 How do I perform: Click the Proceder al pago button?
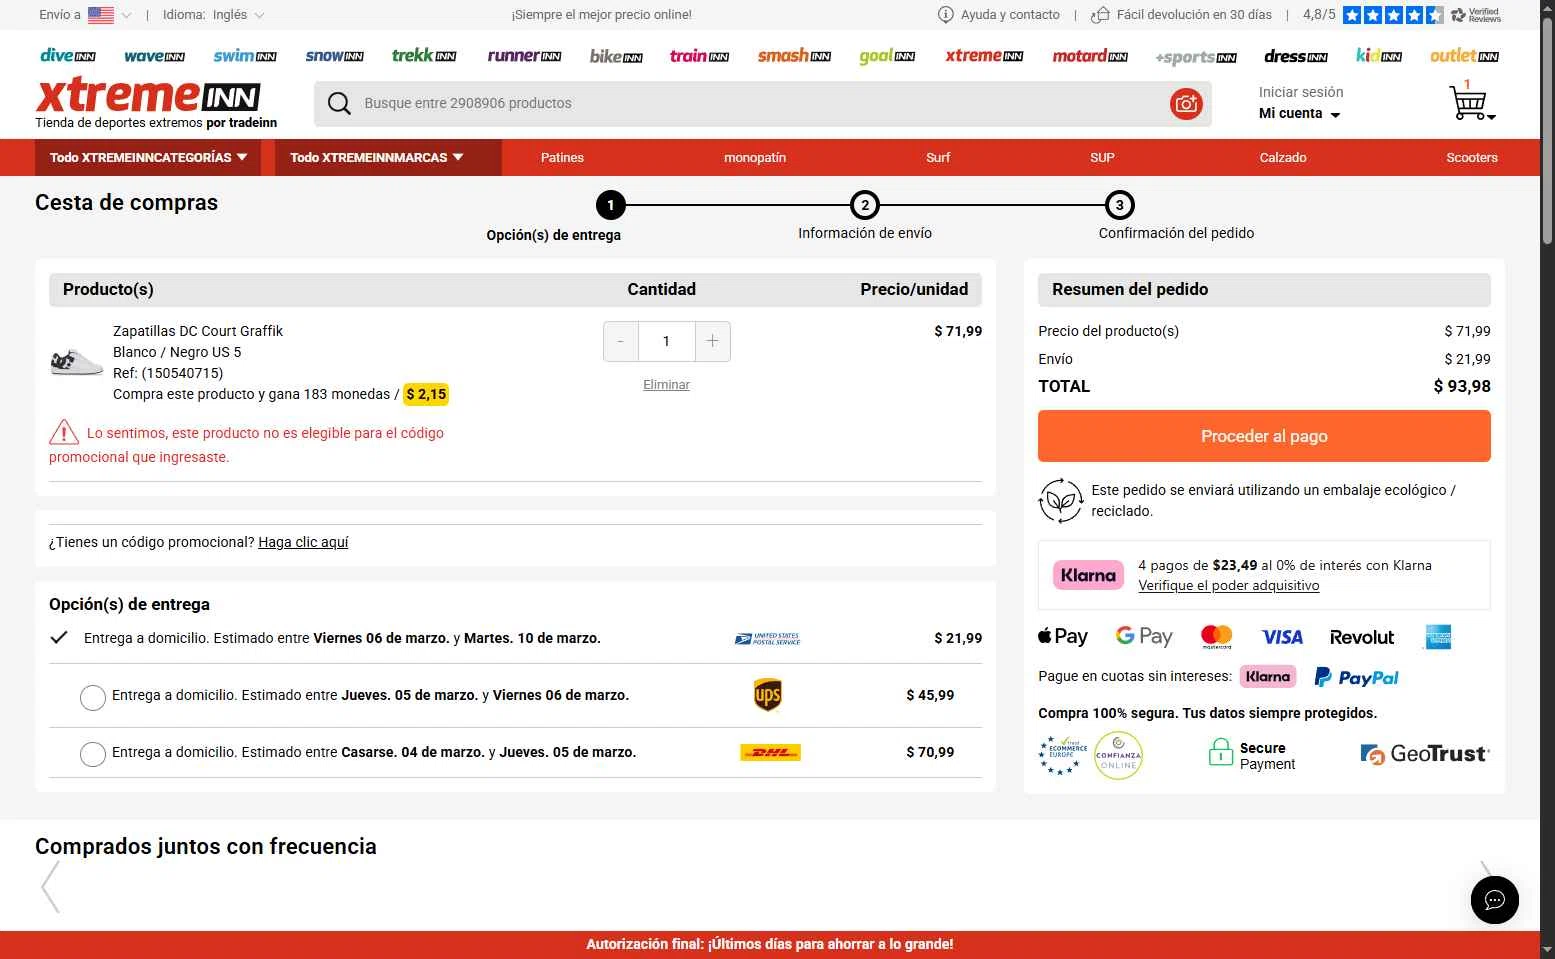[1264, 436]
